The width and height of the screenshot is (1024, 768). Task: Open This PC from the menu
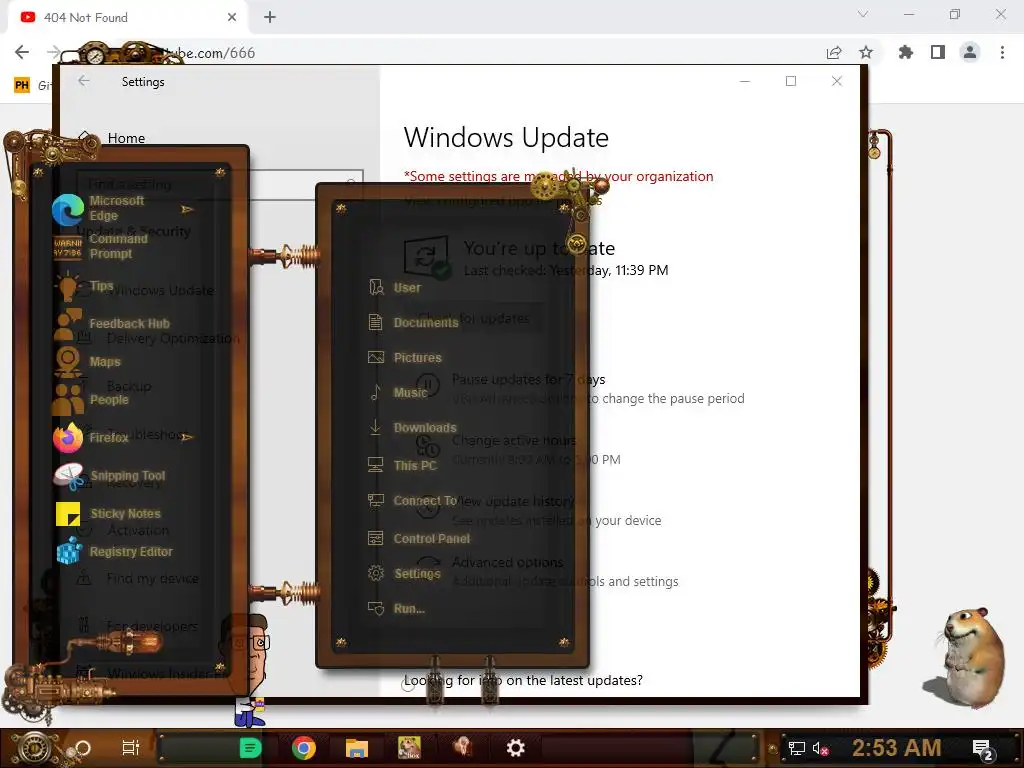tap(402, 466)
